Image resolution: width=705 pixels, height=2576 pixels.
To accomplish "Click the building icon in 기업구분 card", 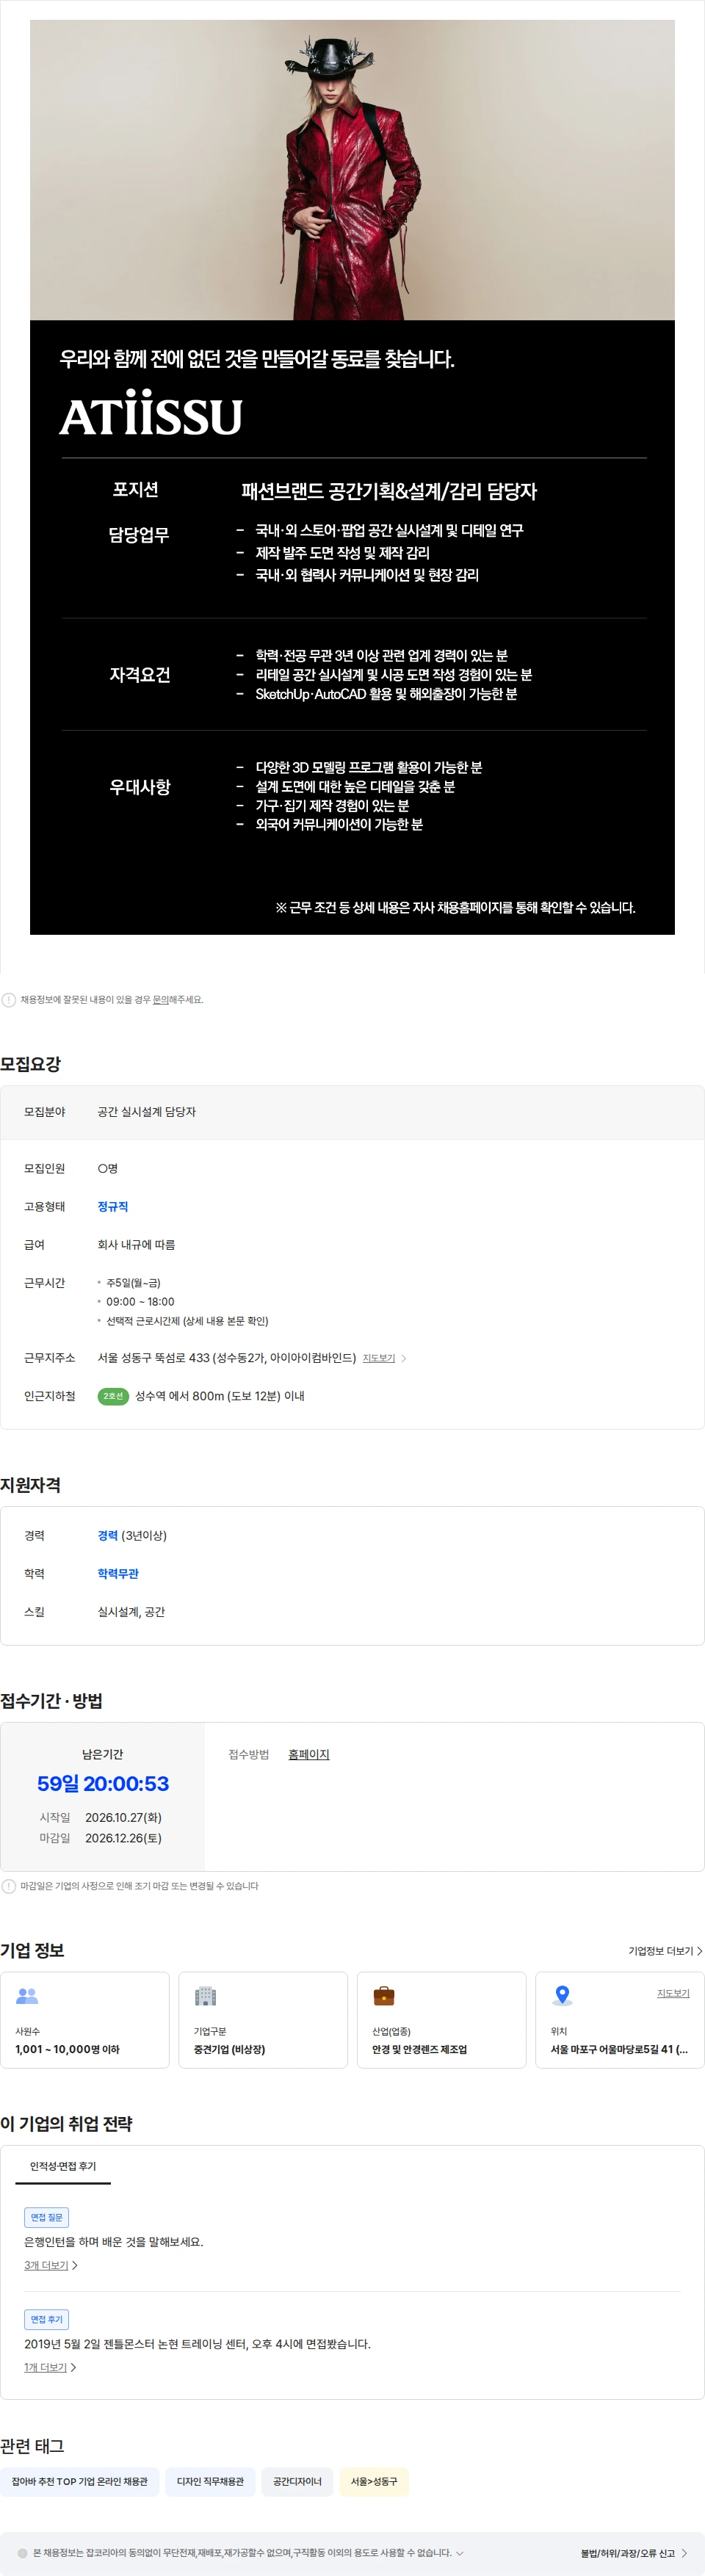I will [x=205, y=1996].
